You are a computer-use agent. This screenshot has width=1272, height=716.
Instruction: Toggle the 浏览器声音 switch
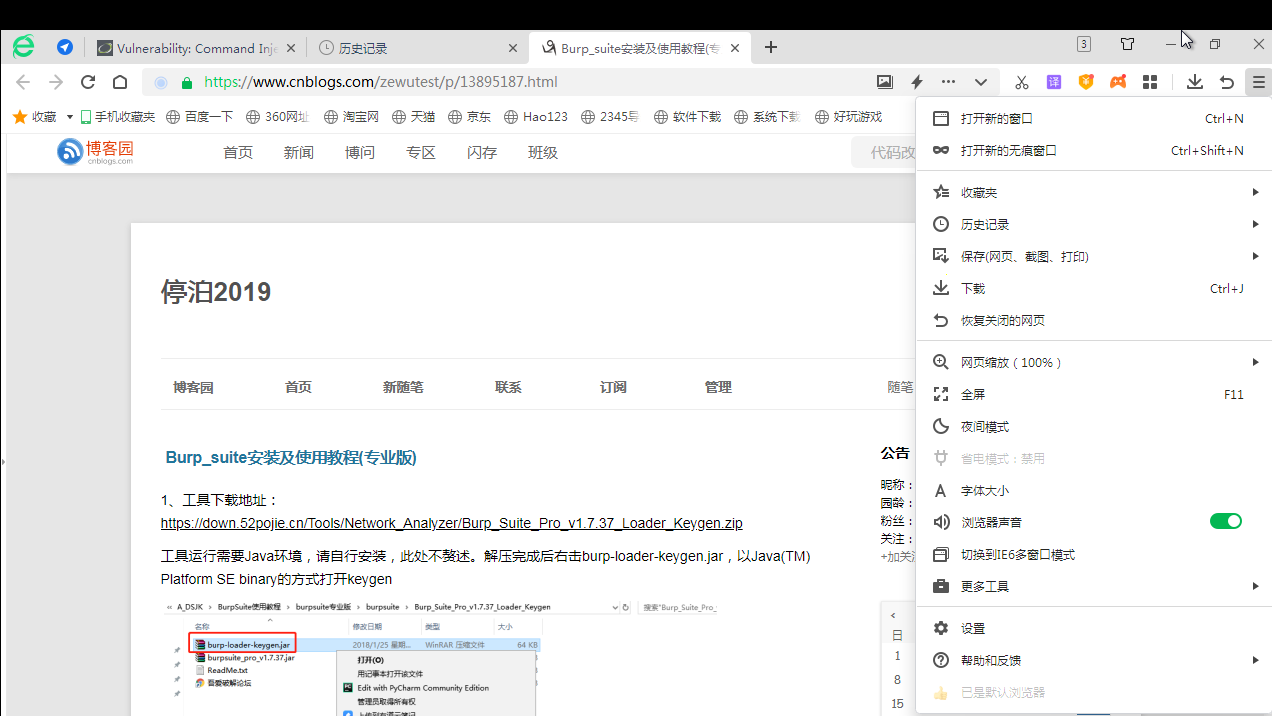[x=1226, y=521]
